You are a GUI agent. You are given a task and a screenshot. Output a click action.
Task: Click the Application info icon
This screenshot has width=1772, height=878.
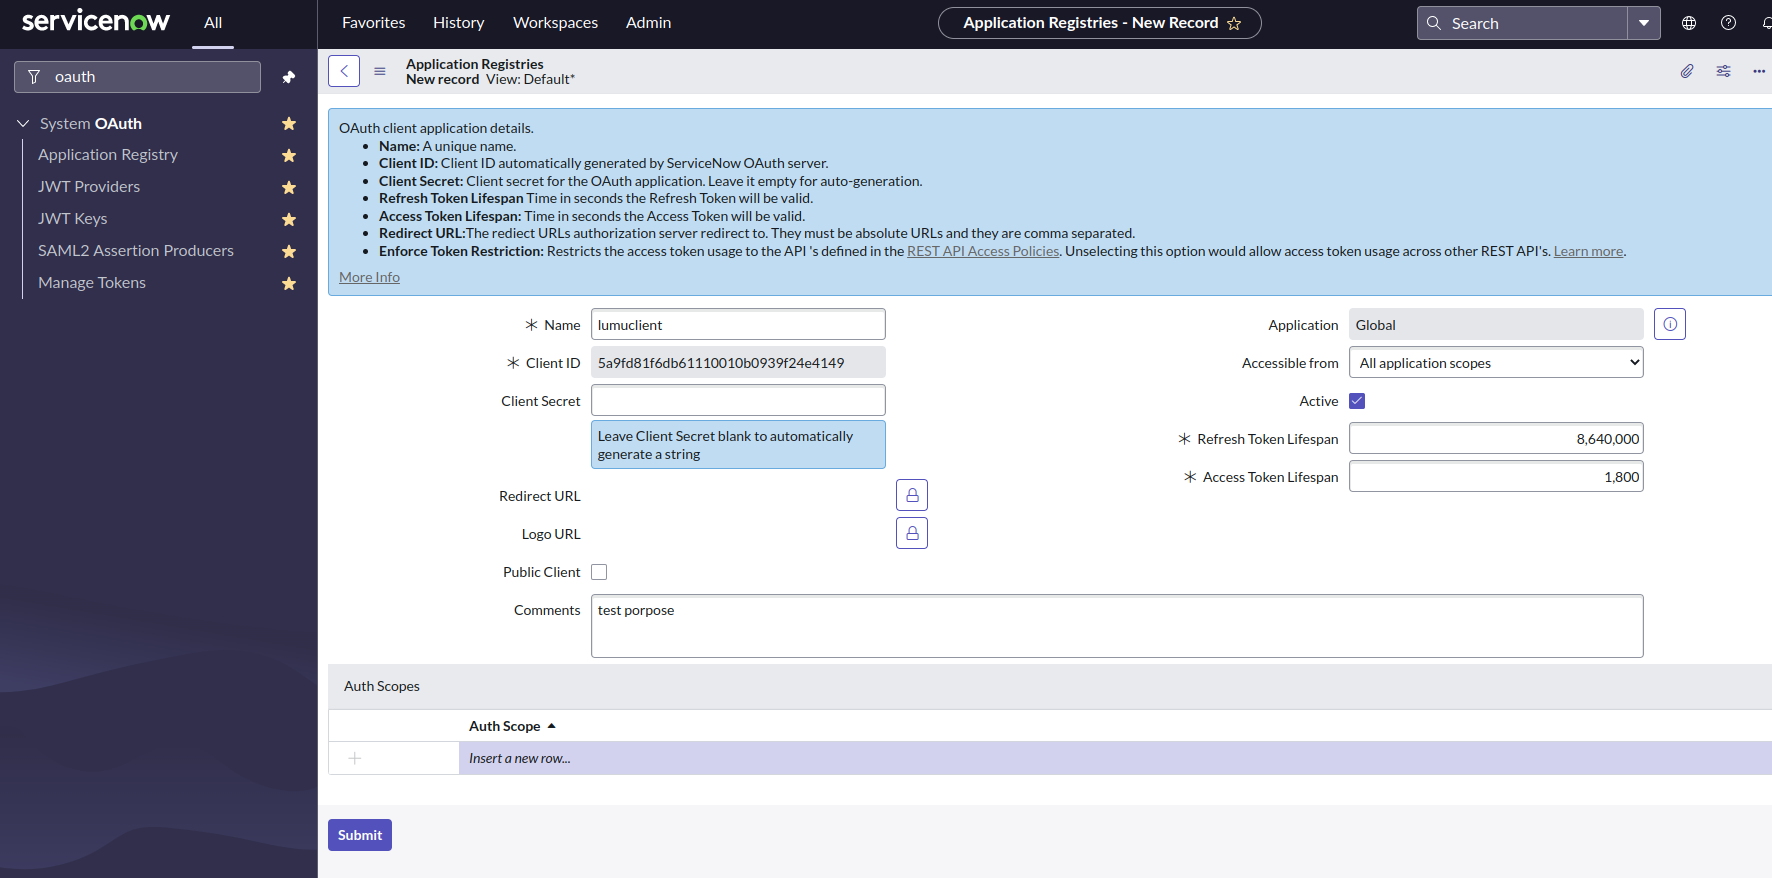tap(1669, 324)
